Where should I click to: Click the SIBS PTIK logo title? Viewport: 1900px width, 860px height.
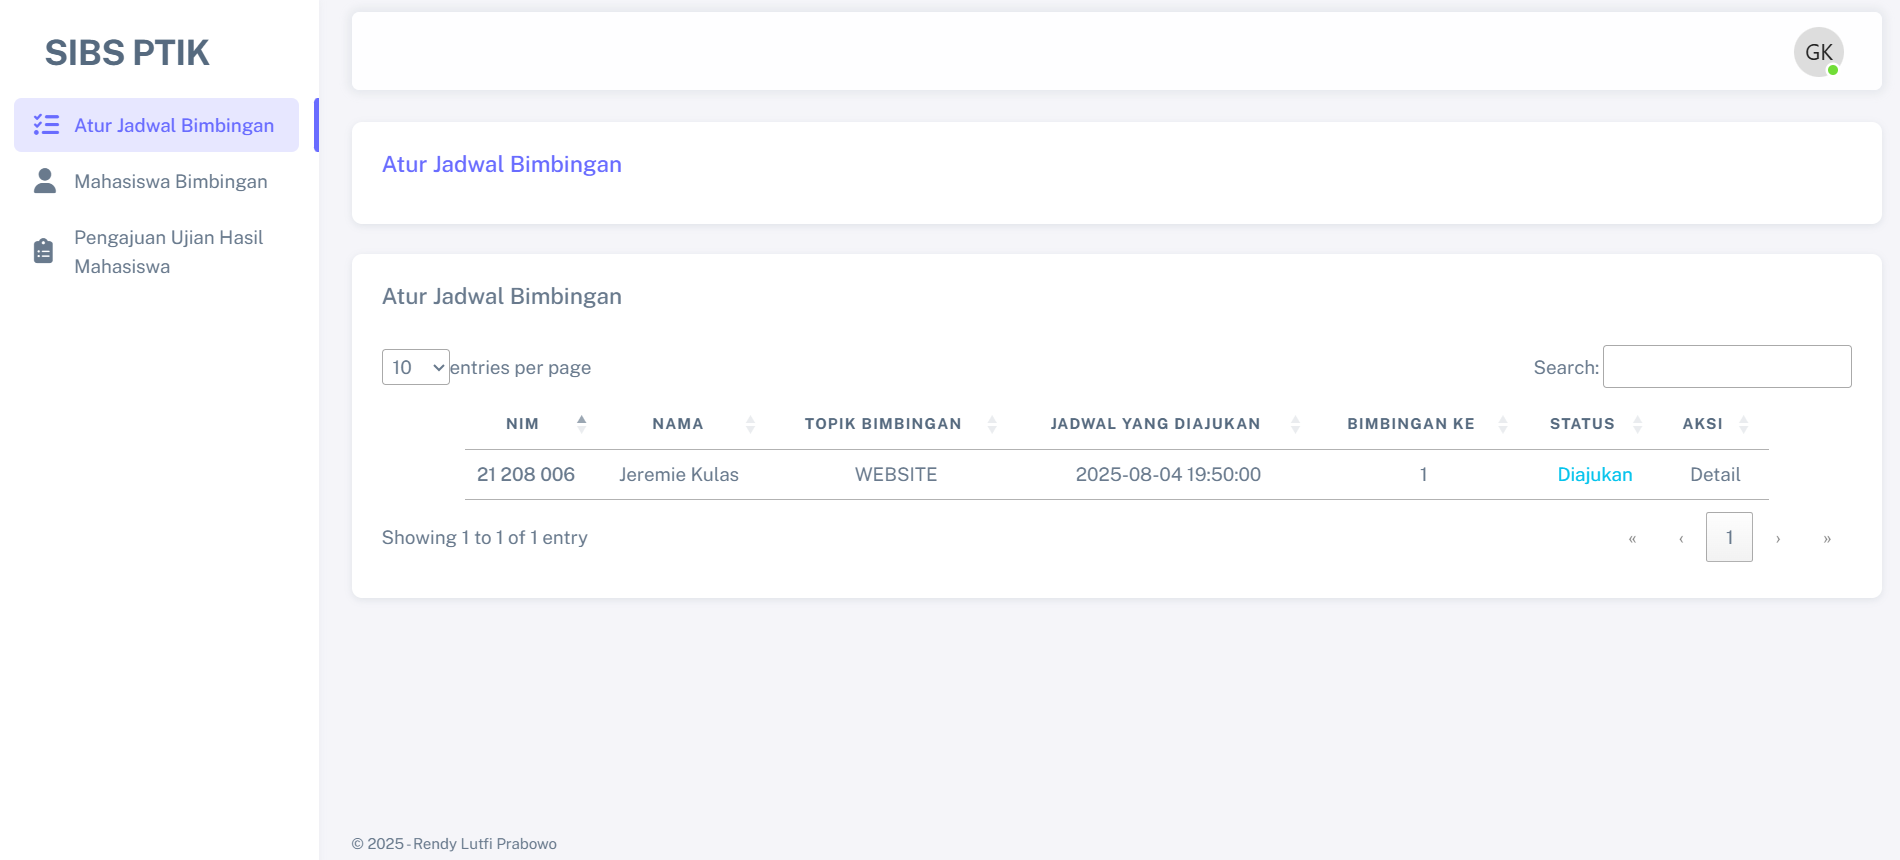[x=127, y=53]
